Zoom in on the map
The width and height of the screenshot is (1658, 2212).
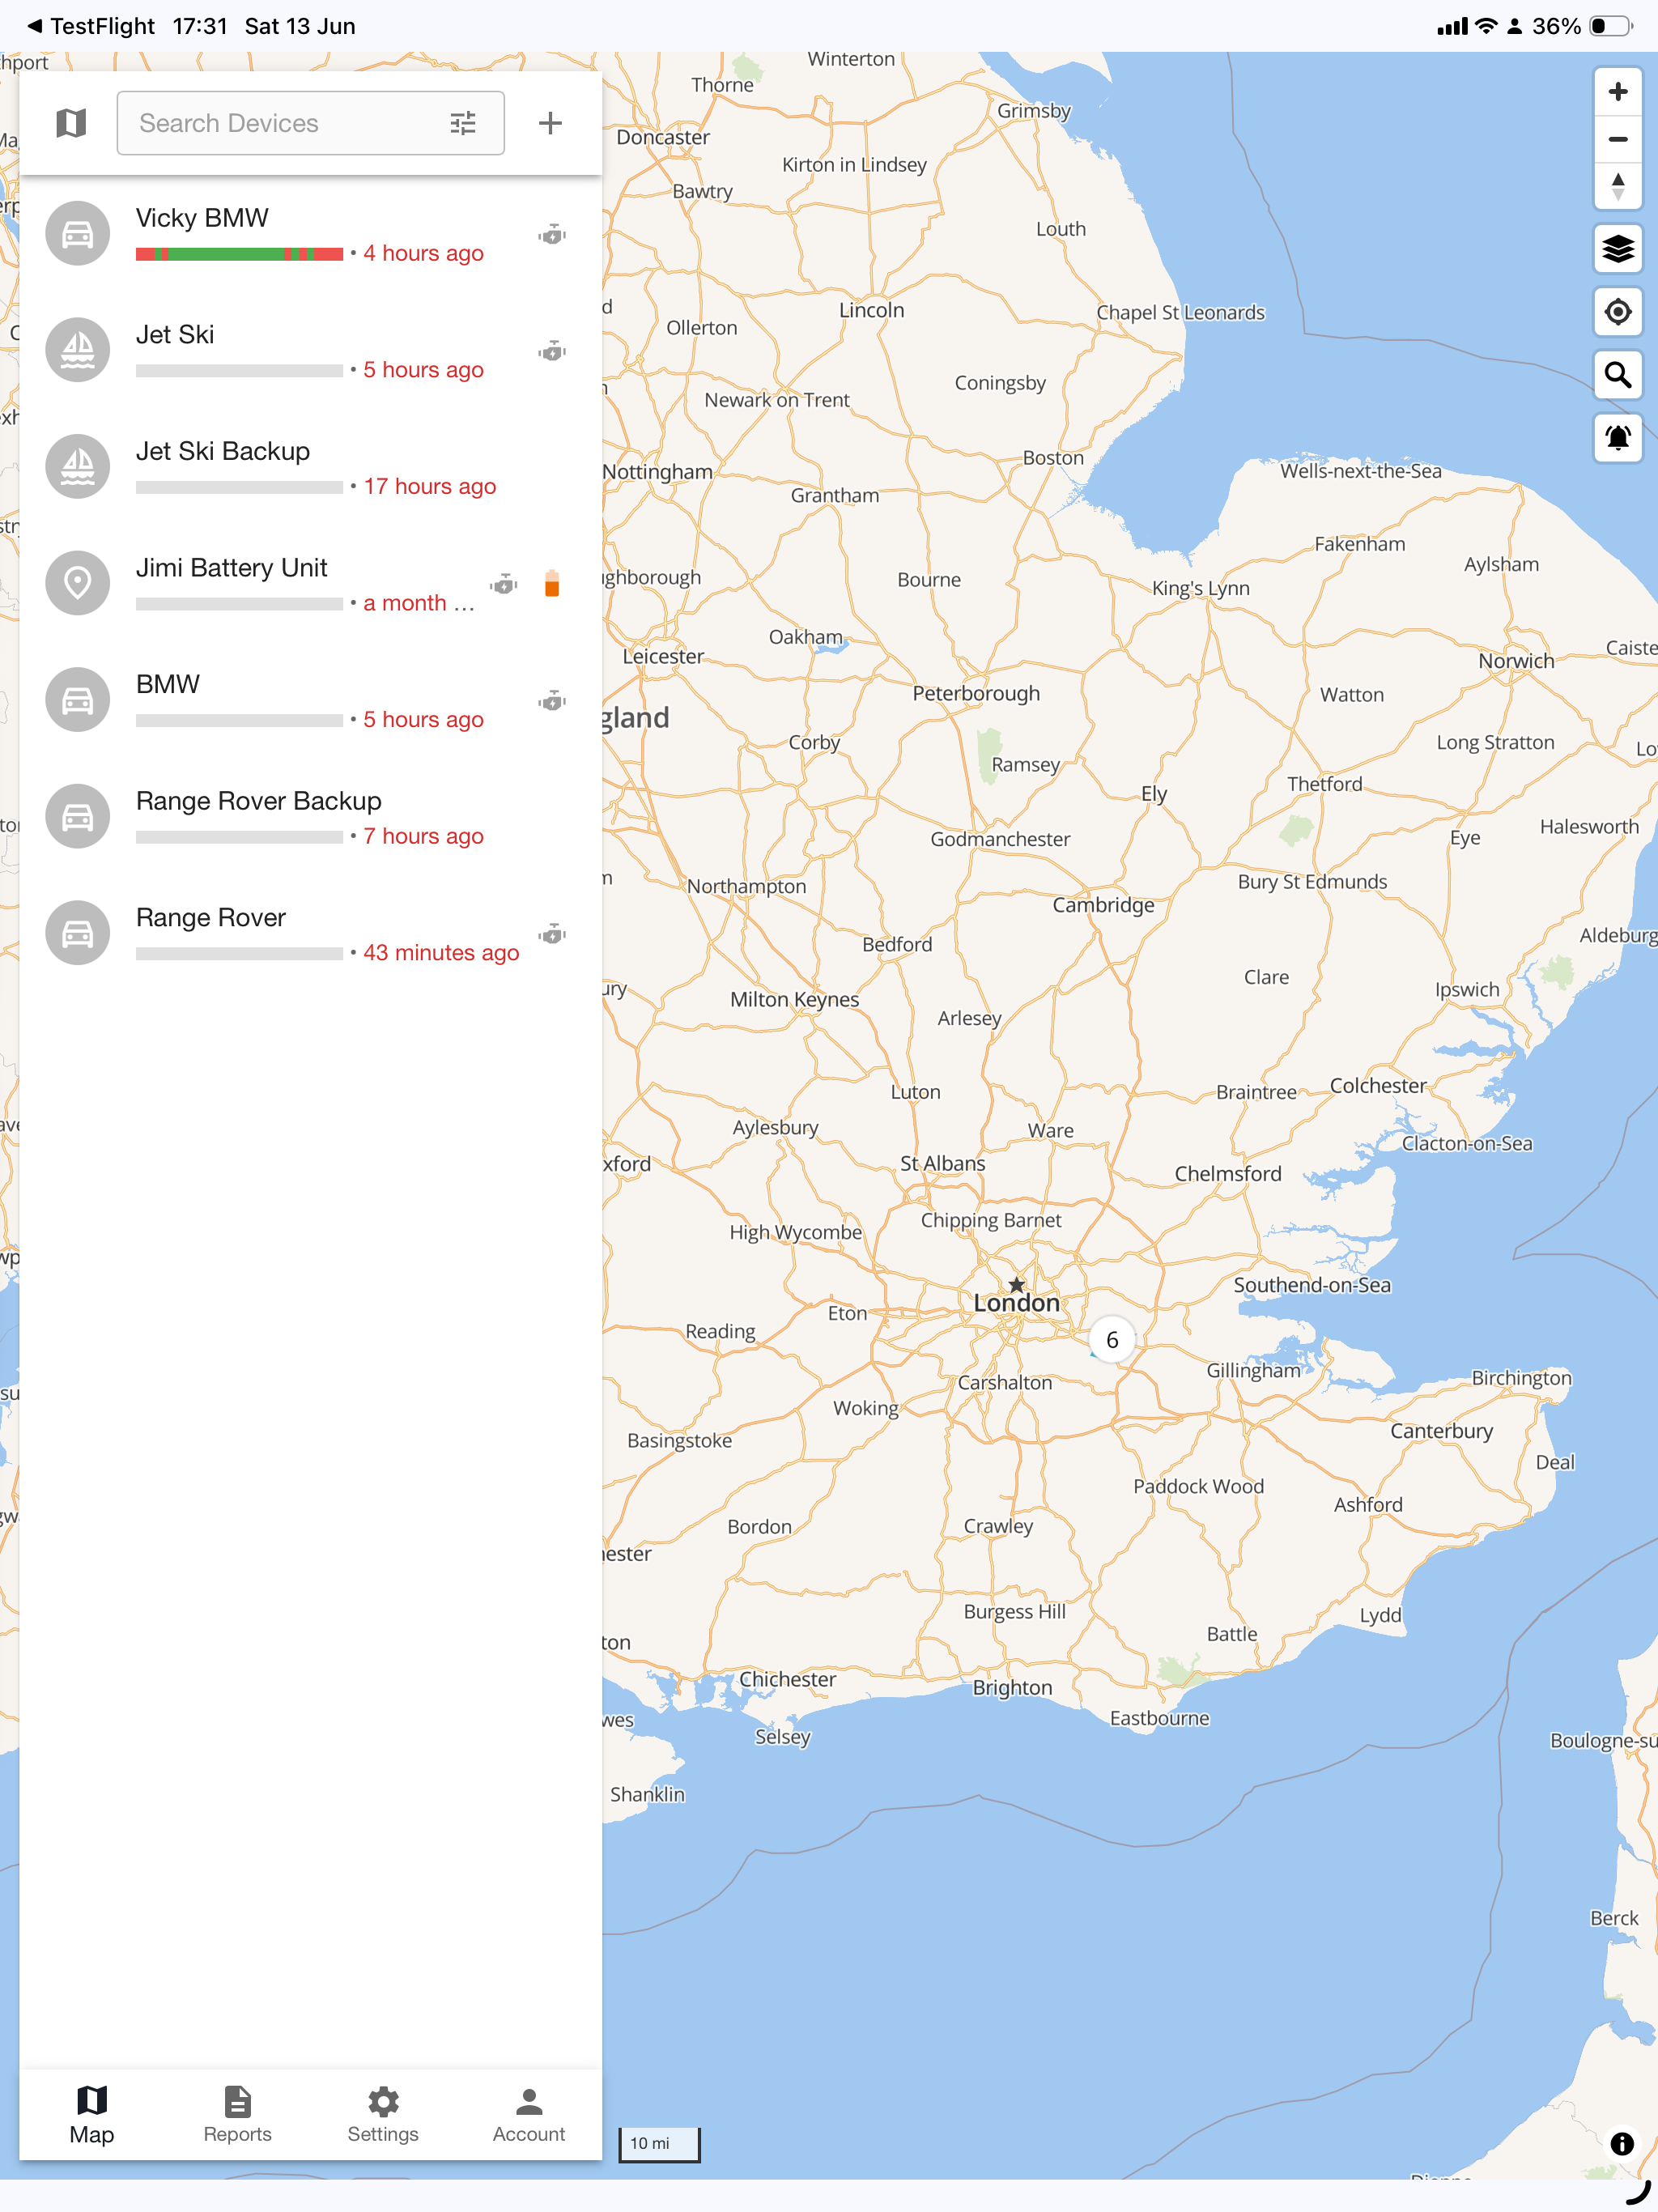[1617, 92]
